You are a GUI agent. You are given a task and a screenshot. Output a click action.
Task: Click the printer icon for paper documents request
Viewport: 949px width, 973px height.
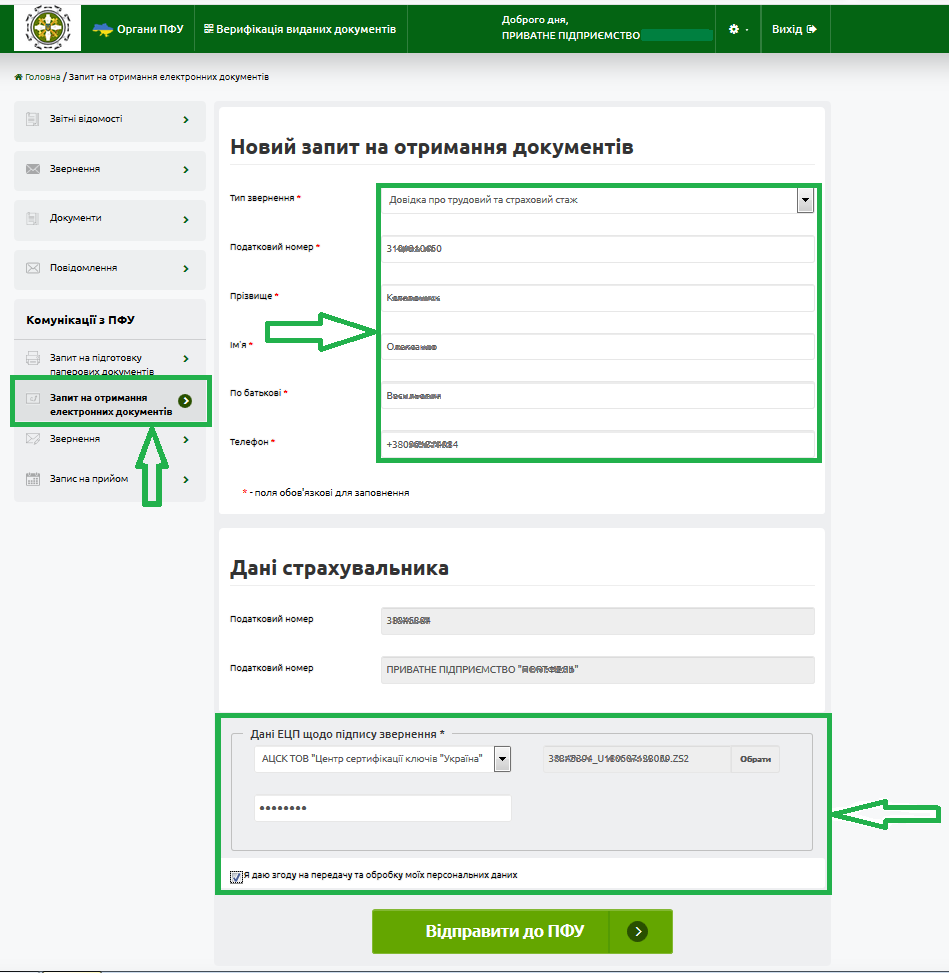coord(33,358)
